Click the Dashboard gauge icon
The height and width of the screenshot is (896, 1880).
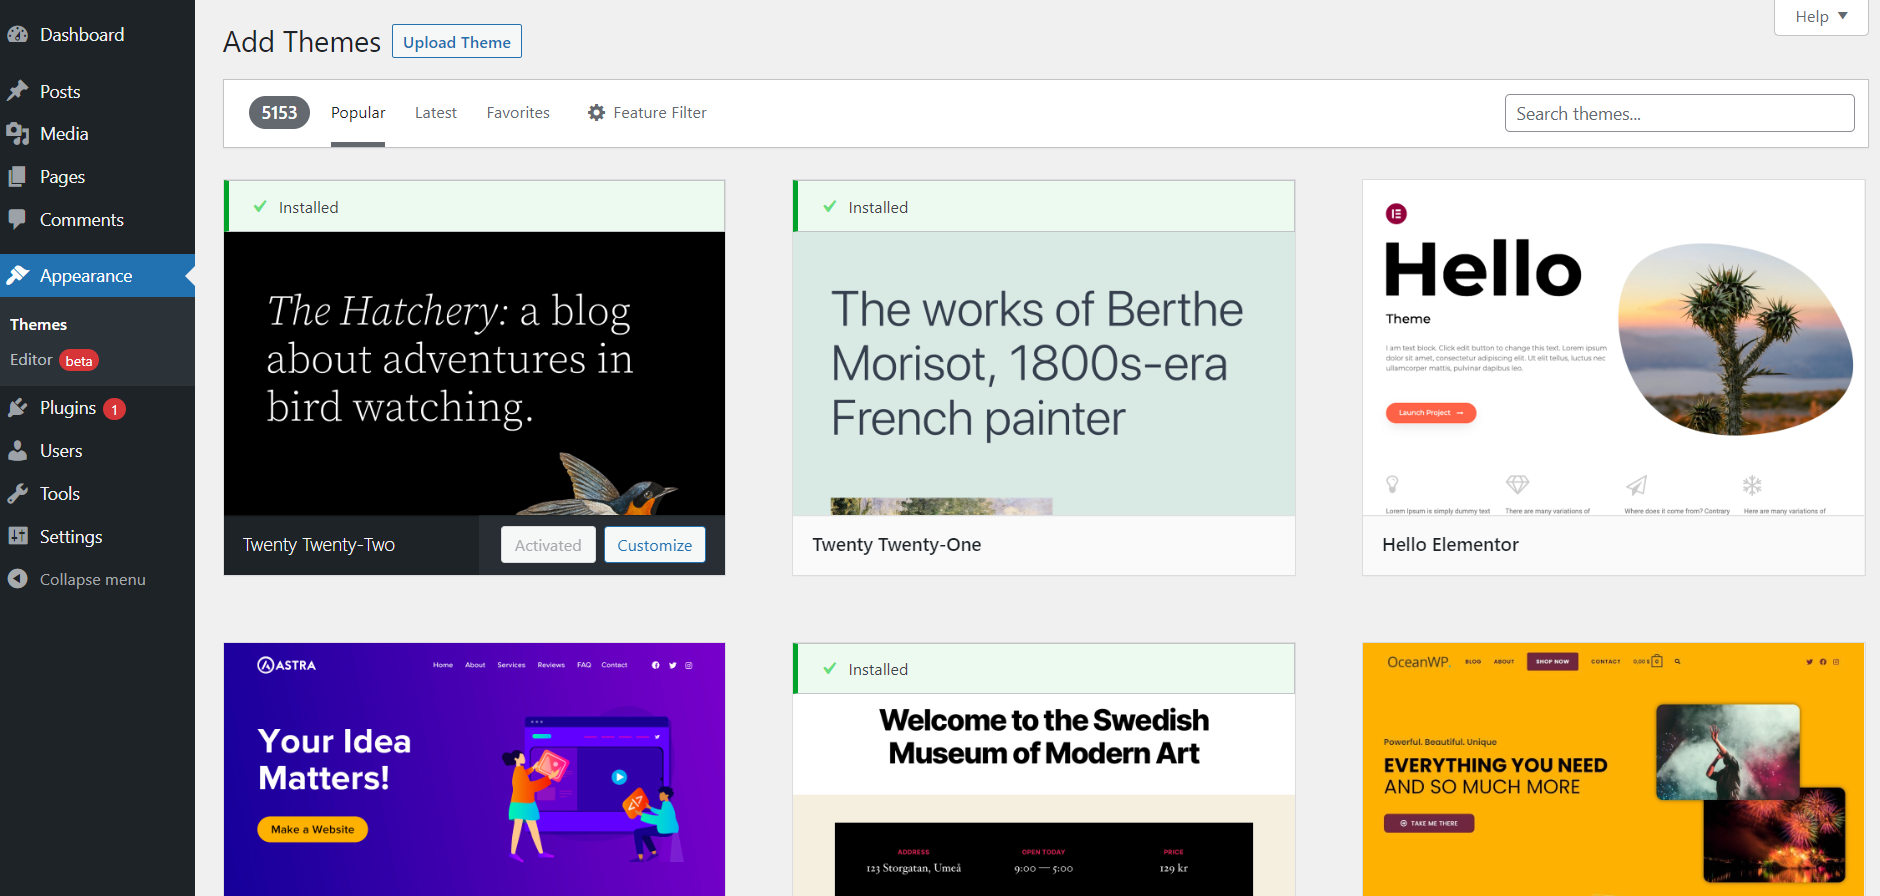[x=17, y=34]
